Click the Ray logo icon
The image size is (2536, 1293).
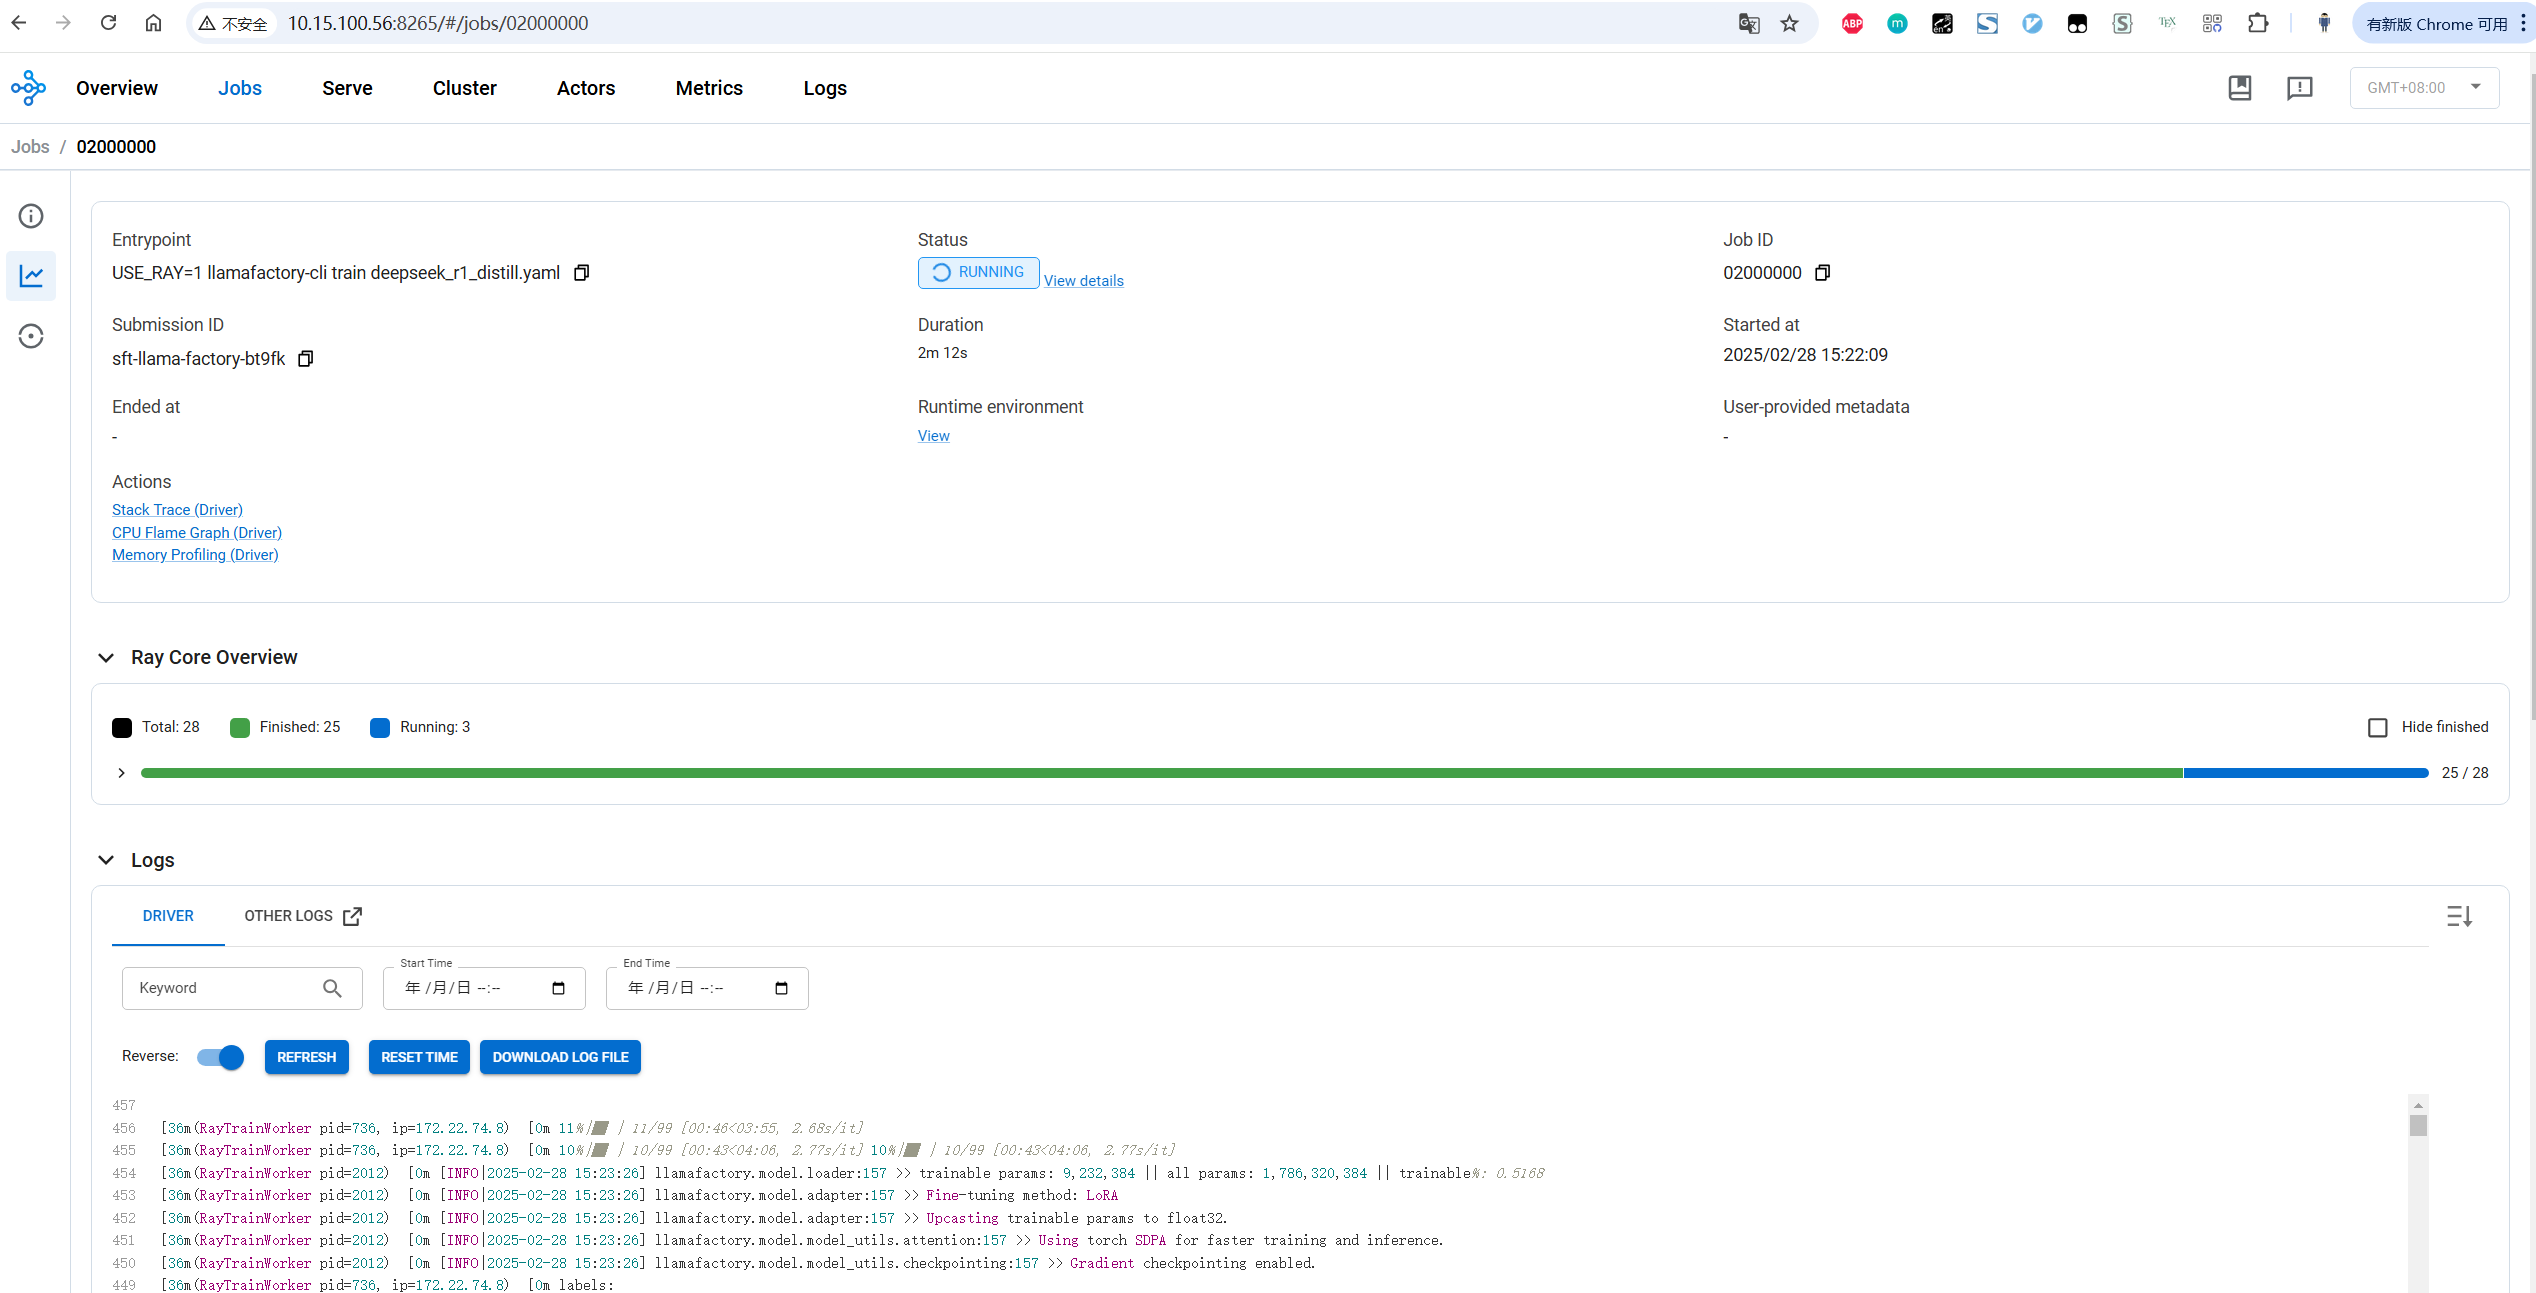click(x=29, y=88)
